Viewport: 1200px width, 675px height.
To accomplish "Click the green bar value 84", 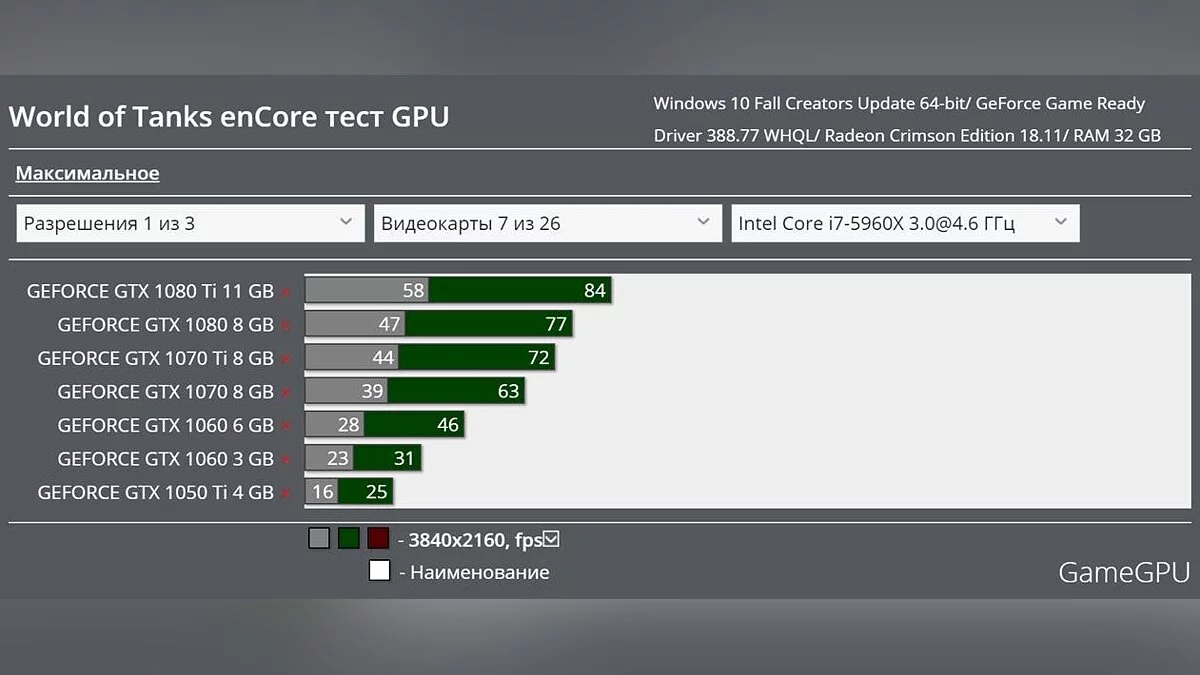I will pos(595,291).
